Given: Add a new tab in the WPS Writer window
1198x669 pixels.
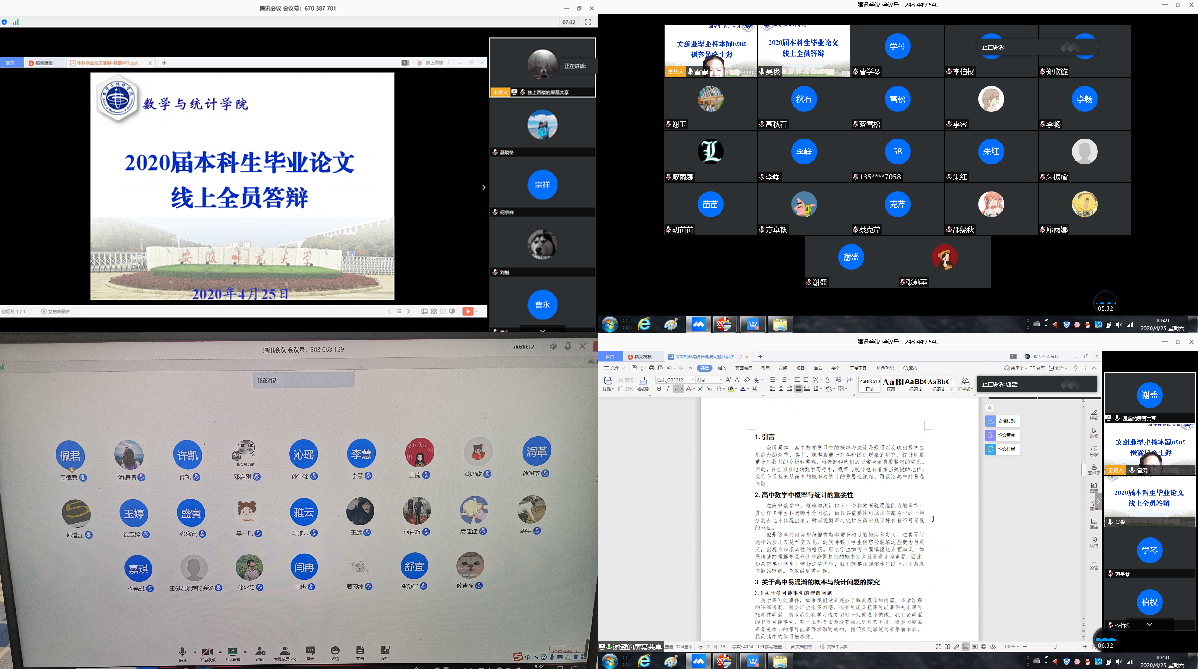Looking at the screenshot, I should click(x=759, y=357).
